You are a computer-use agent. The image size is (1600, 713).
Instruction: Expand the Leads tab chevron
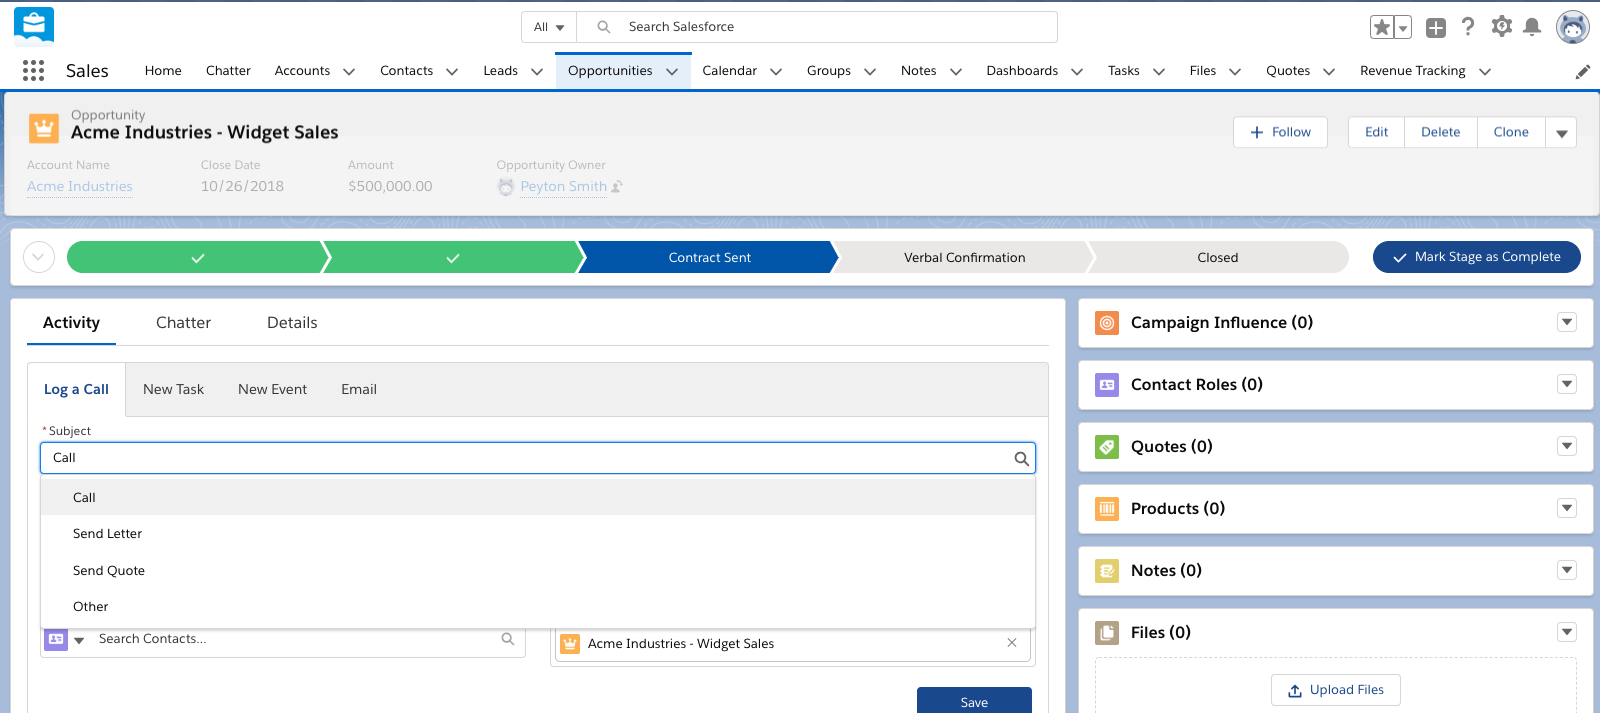click(x=537, y=72)
